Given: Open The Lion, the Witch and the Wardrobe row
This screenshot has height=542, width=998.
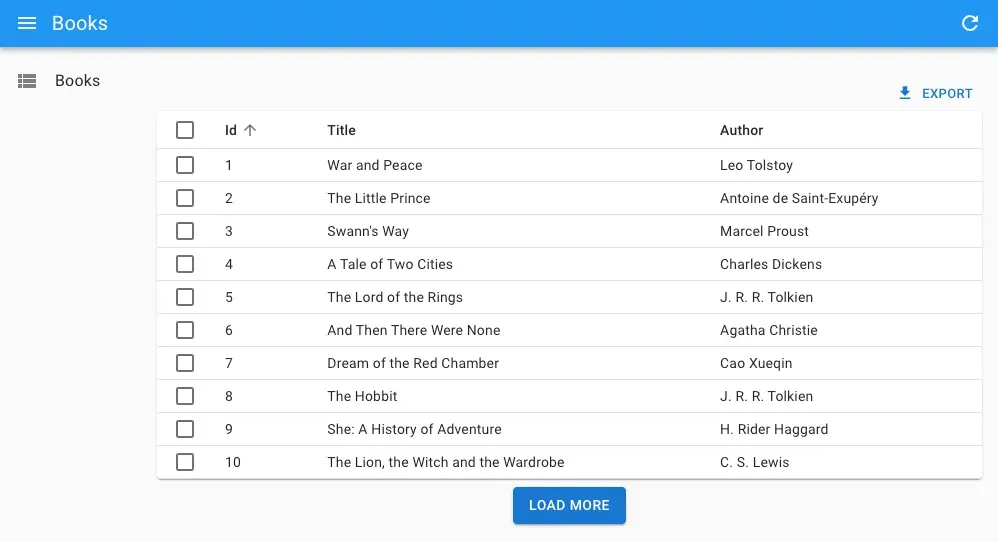Looking at the screenshot, I should tap(445, 462).
